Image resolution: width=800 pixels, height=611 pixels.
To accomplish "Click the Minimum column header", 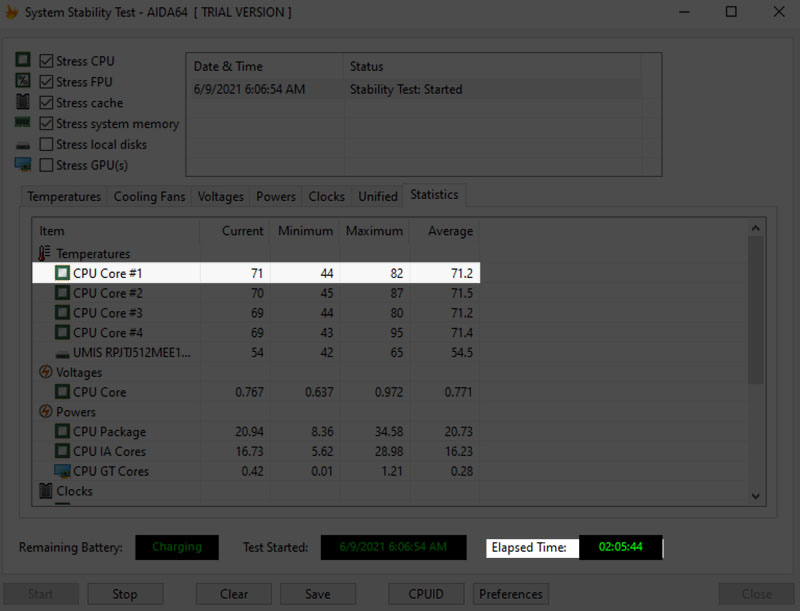I will pos(305,231).
